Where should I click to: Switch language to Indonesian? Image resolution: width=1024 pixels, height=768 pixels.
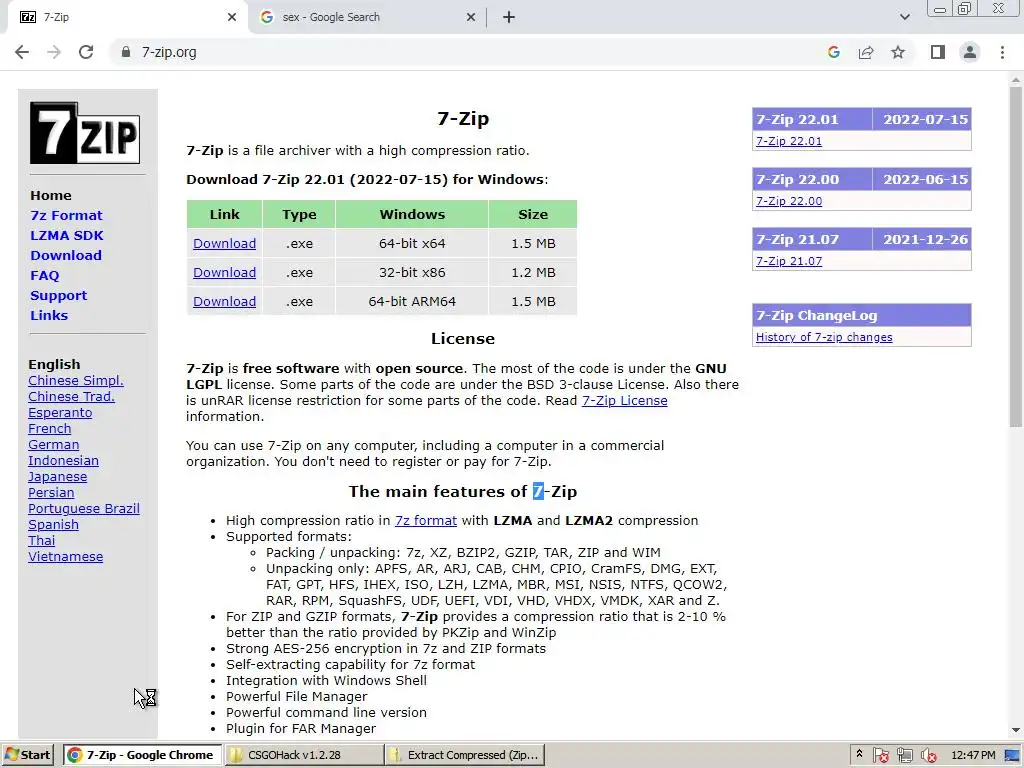tap(63, 460)
